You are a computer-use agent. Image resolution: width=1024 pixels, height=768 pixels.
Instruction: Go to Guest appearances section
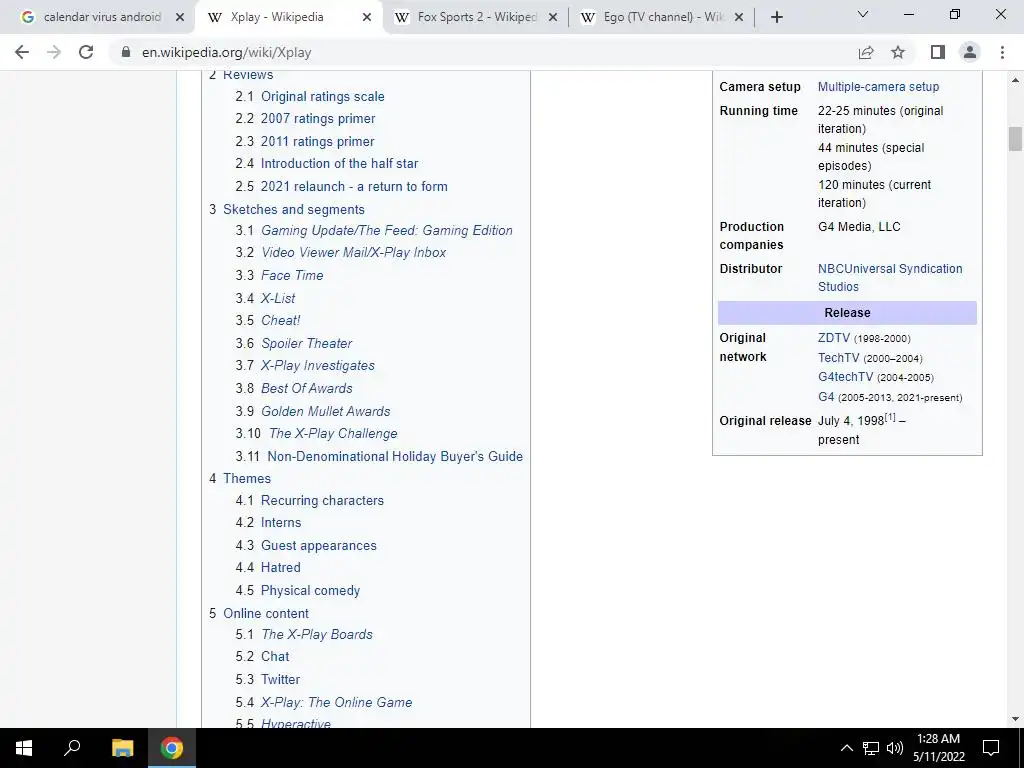pyautogui.click(x=319, y=546)
